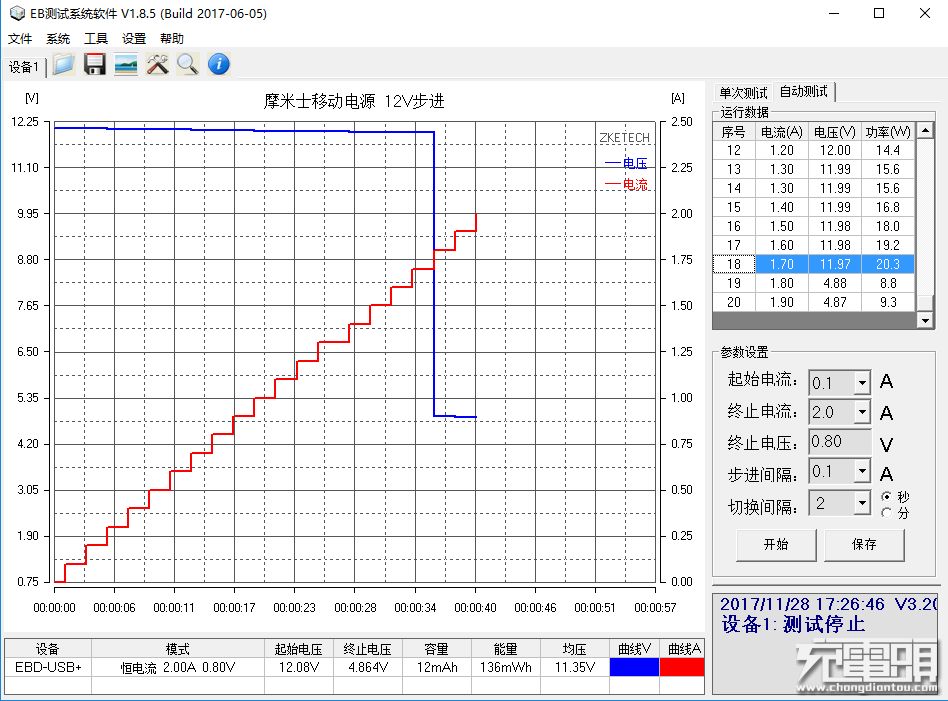
Task: Open the 设置 menu
Action: pos(134,39)
